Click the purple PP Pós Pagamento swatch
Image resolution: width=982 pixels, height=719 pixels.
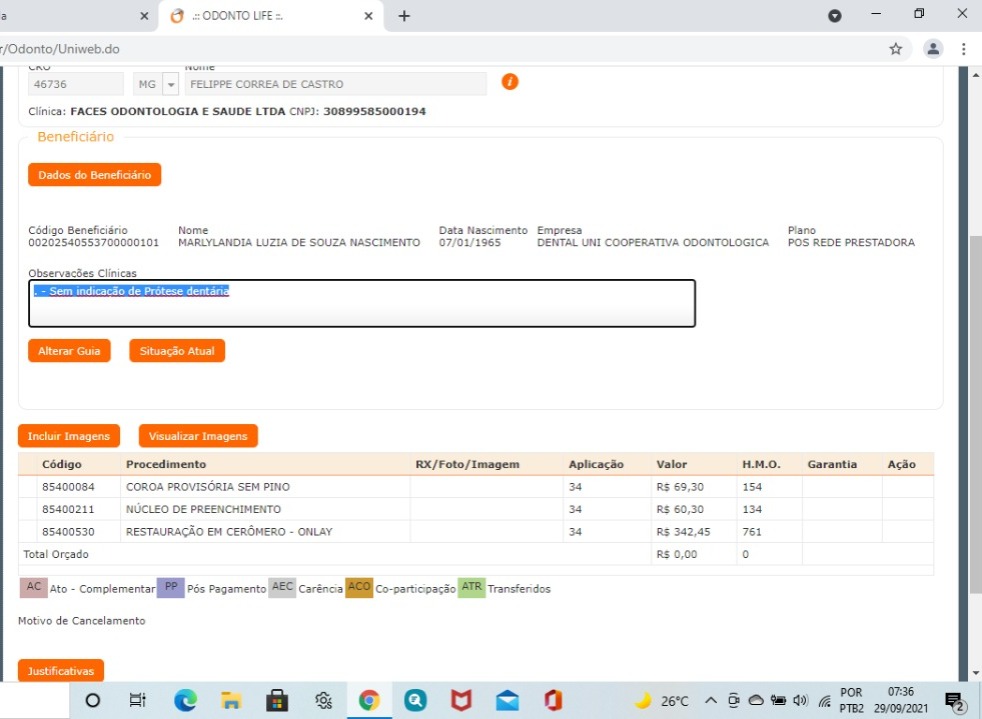point(171,588)
